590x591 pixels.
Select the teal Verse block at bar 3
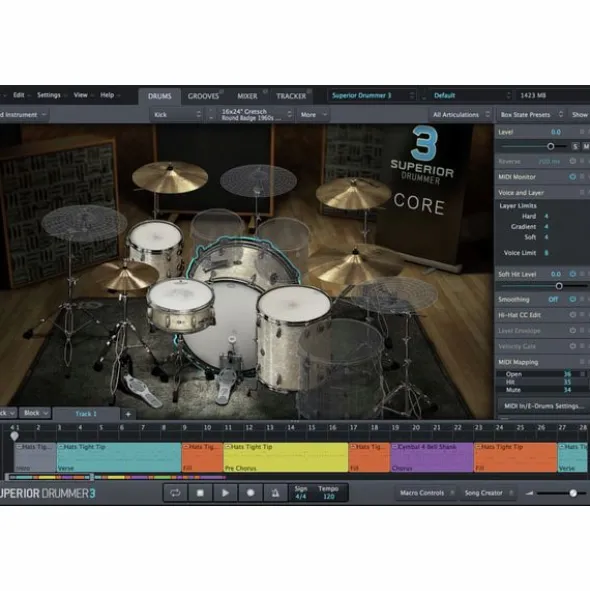pyautogui.click(x=119, y=457)
